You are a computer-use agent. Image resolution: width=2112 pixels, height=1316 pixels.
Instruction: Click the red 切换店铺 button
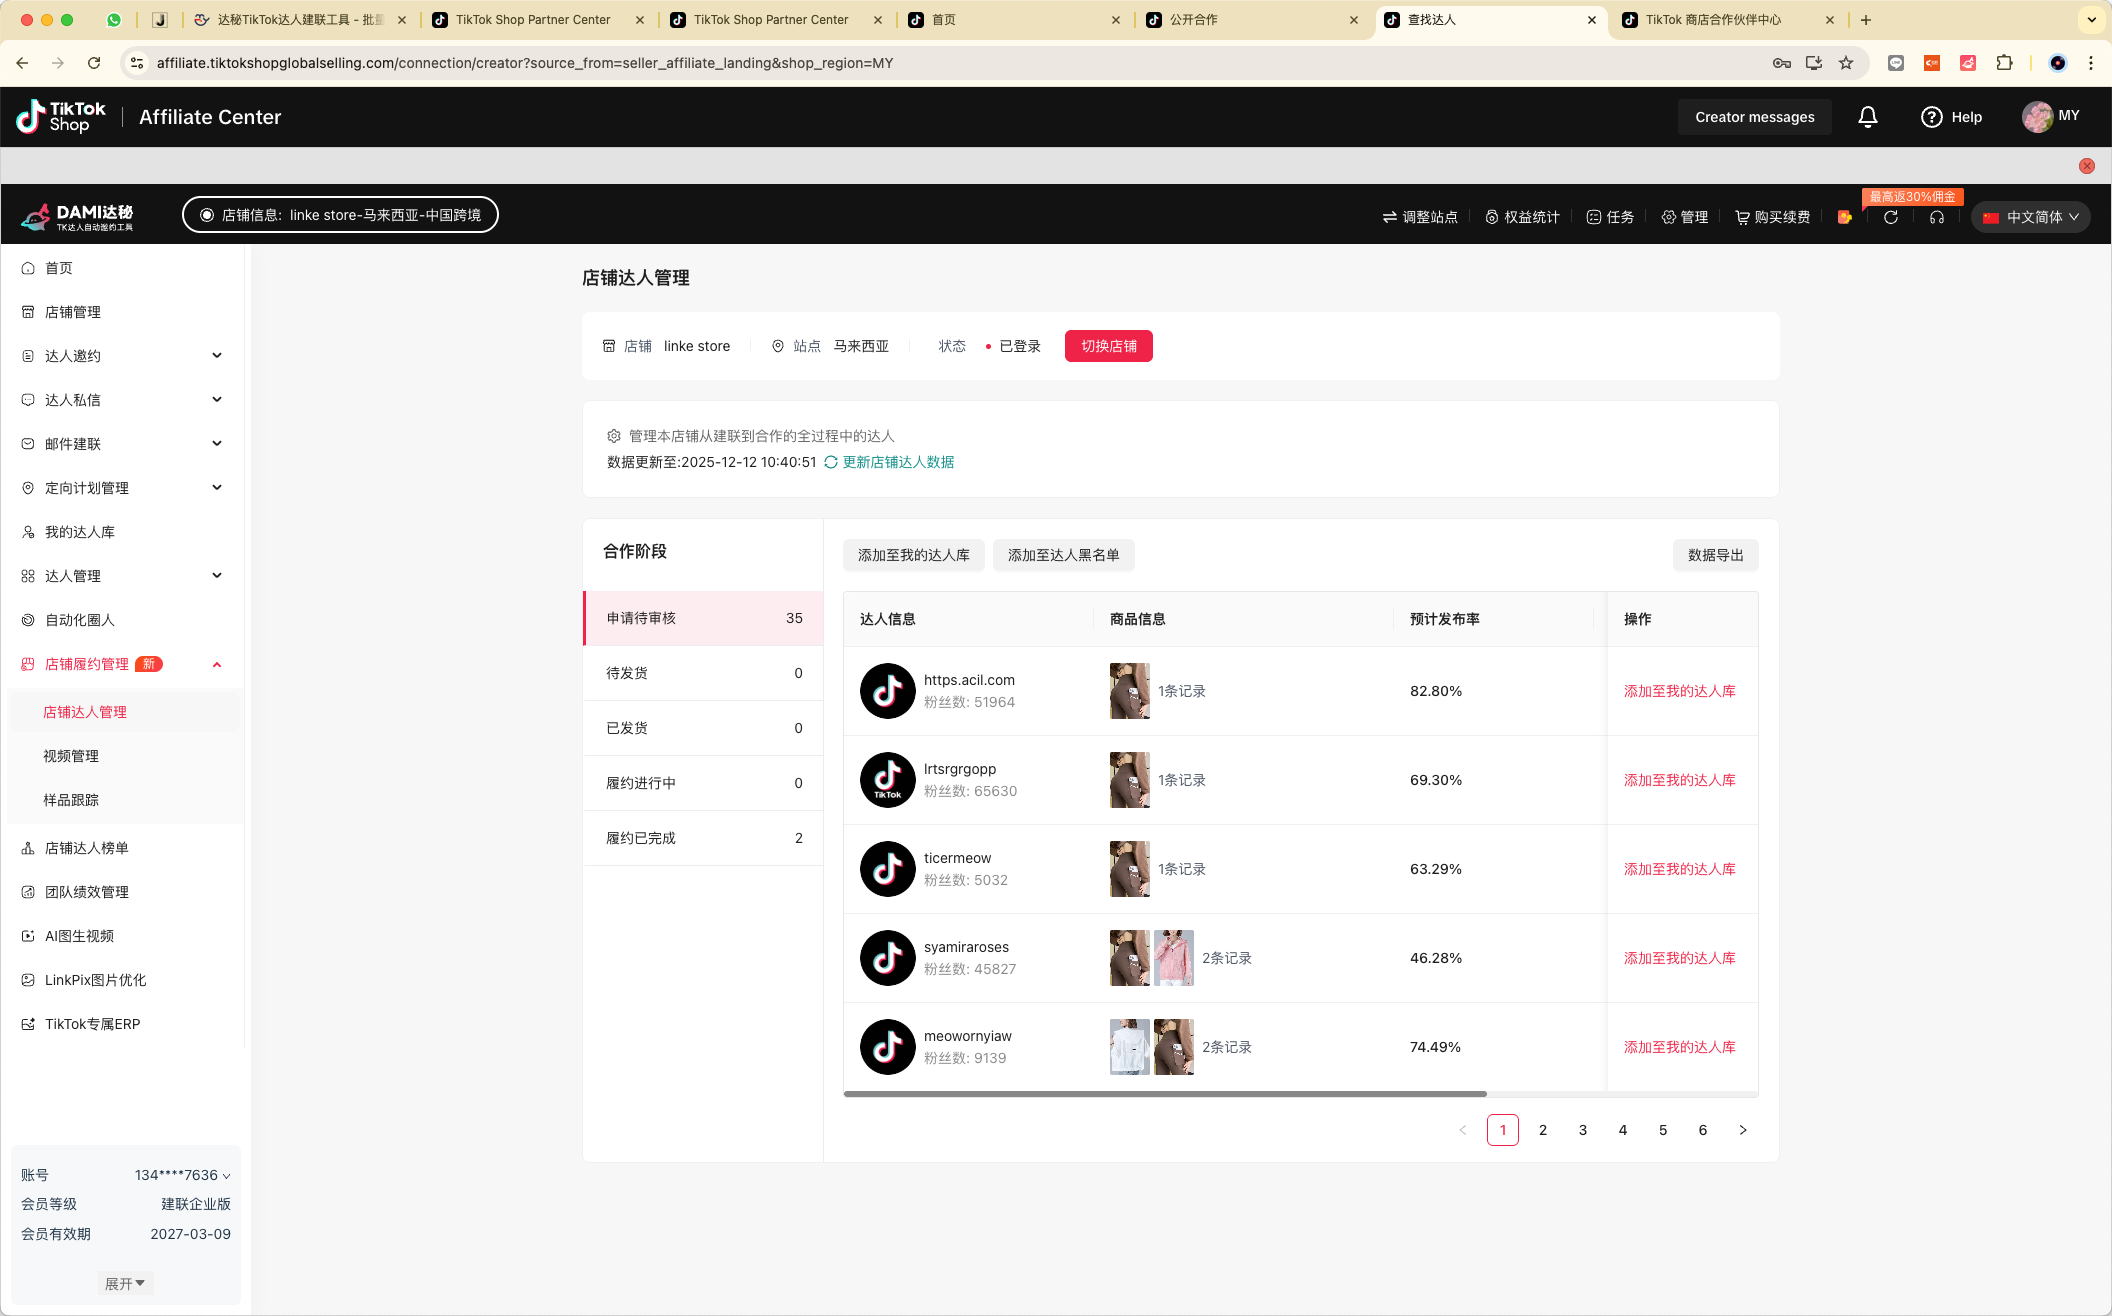[1108, 346]
